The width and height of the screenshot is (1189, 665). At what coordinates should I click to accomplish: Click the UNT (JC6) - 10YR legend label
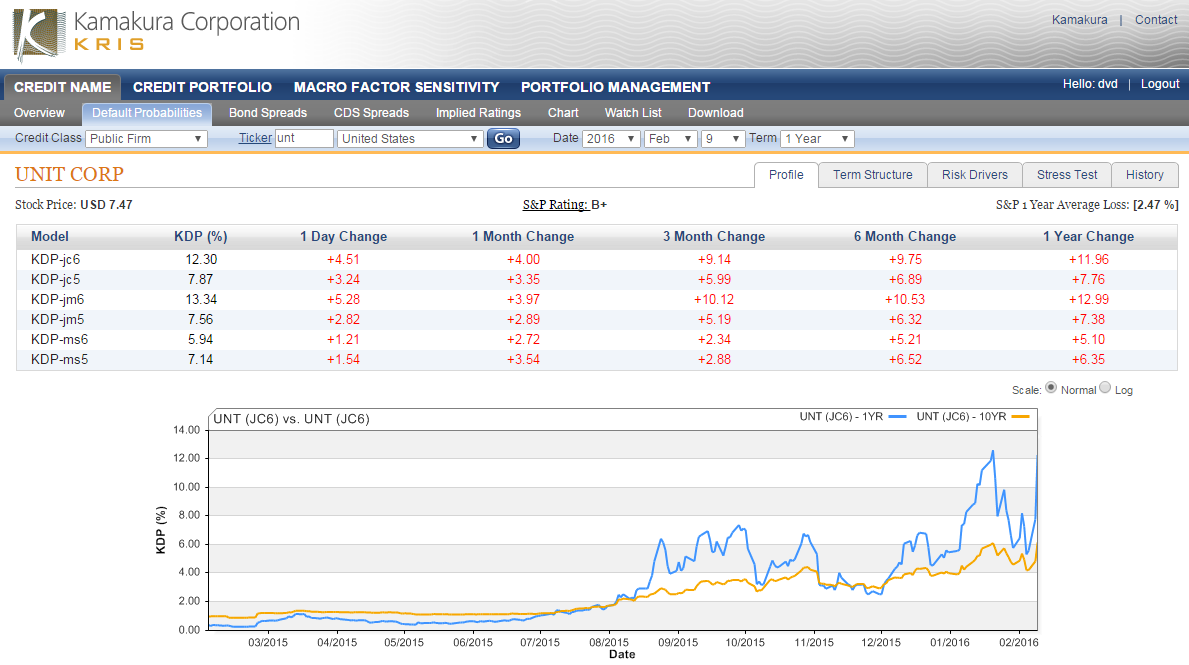coord(961,417)
